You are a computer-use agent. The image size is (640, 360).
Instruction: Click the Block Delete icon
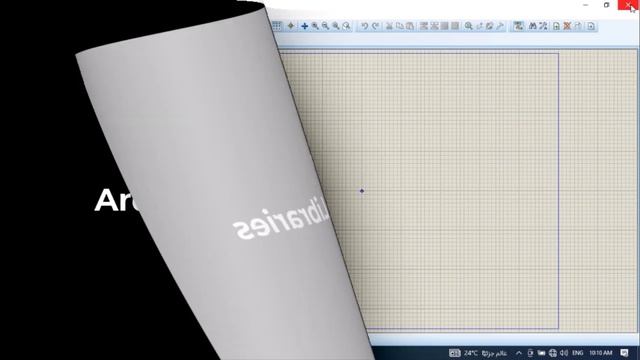[455, 26]
